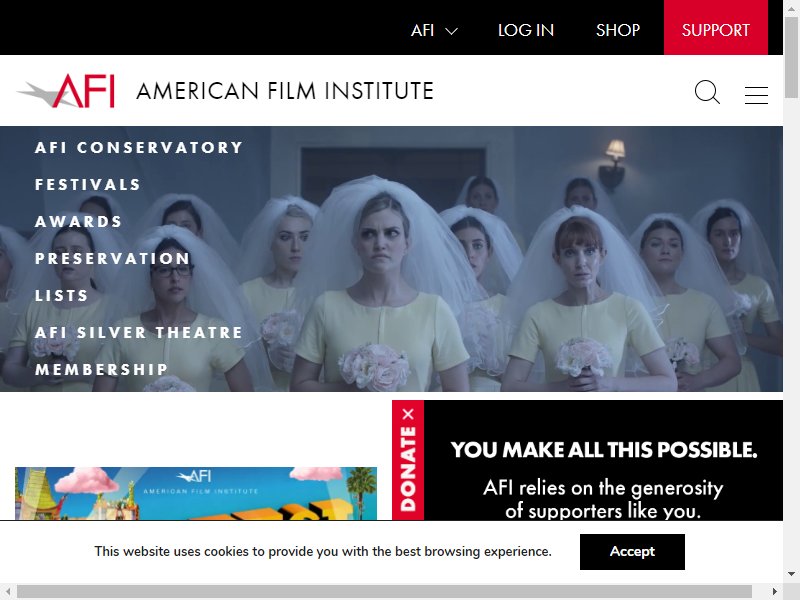Click the cookie notice message text
Viewport: 800px width, 600px height.
[323, 552]
